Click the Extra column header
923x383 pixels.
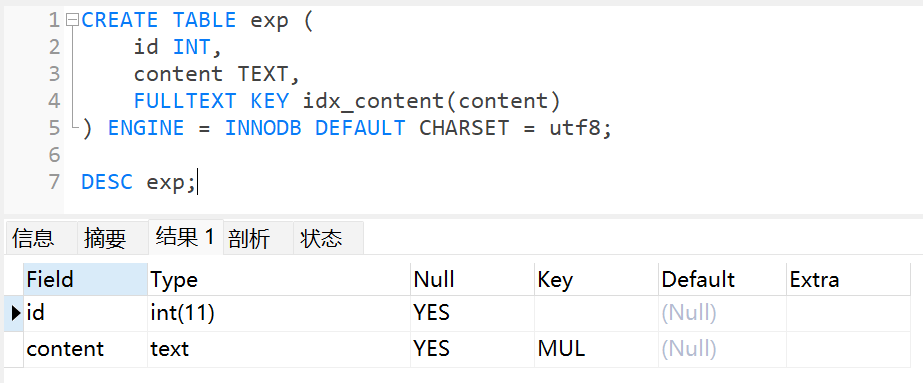[x=848, y=279]
